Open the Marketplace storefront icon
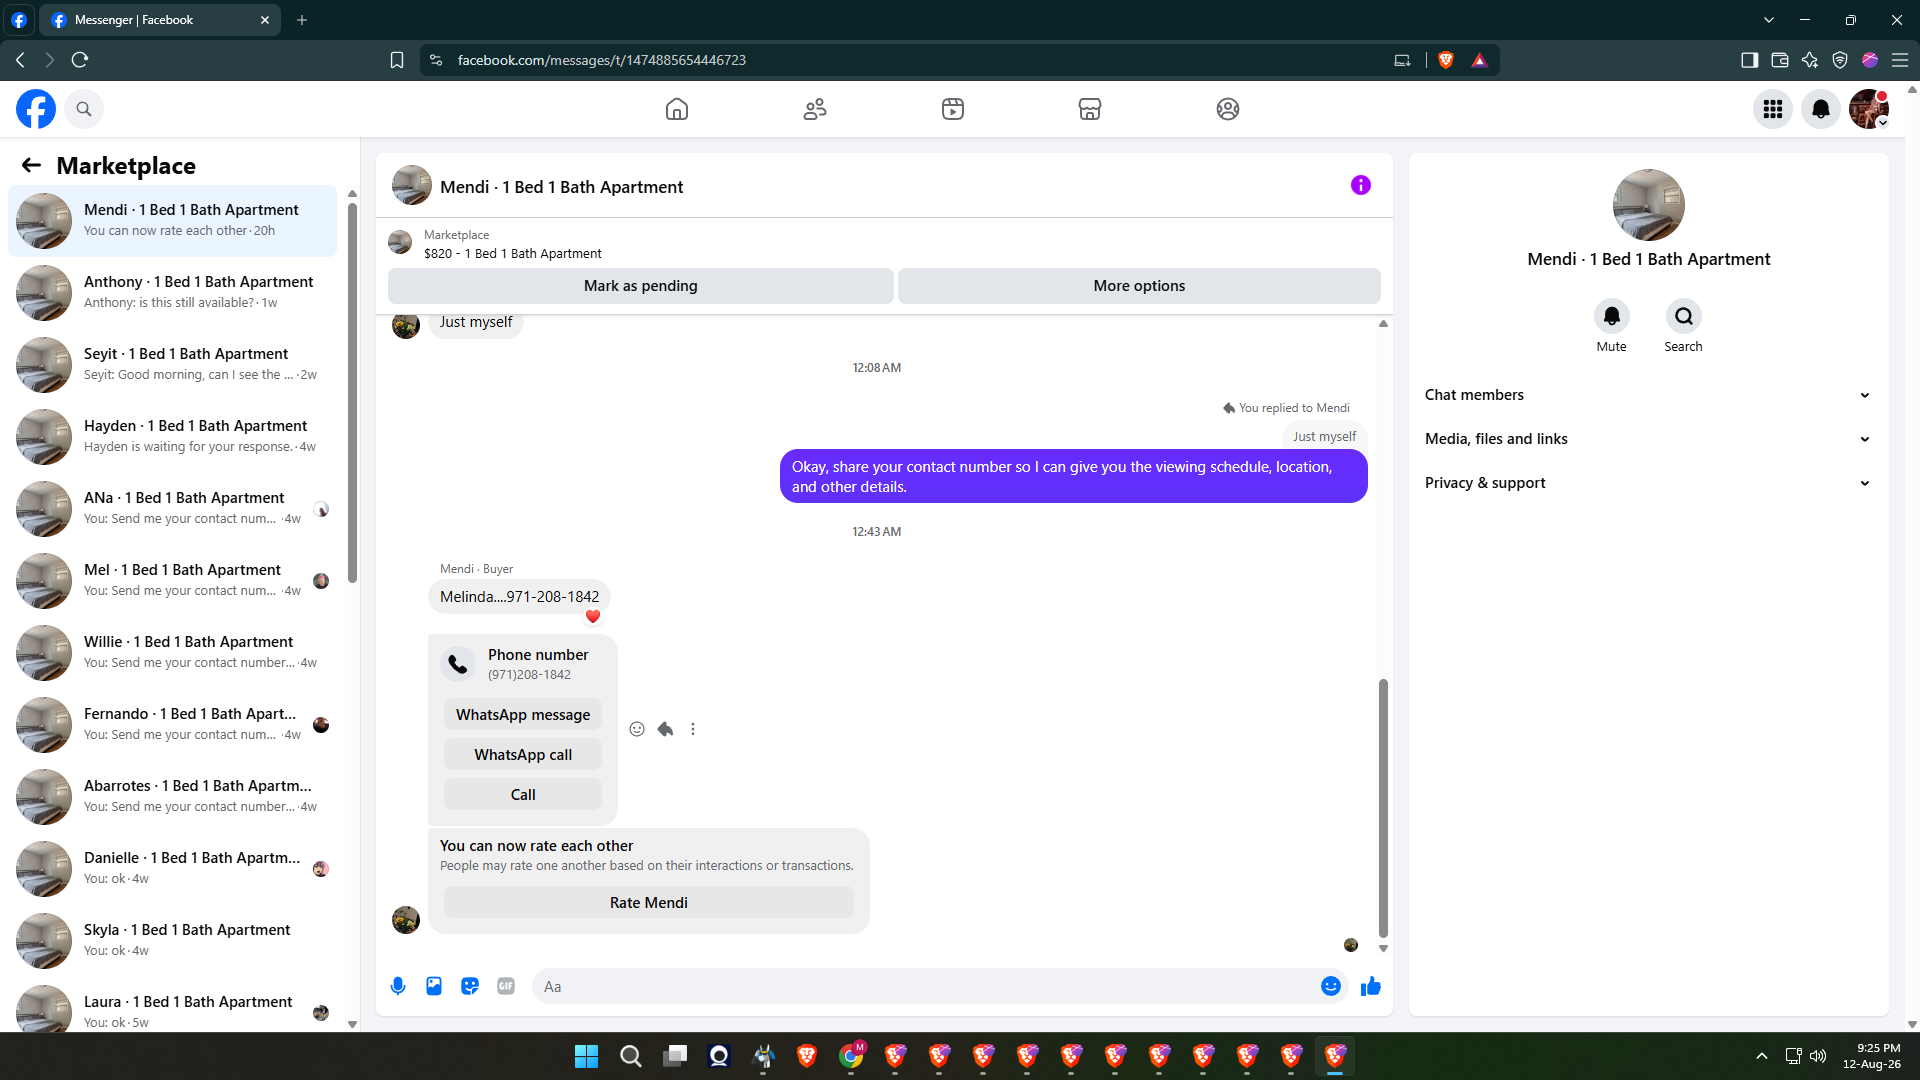Viewport: 1920px width, 1080px height. 1090,109
